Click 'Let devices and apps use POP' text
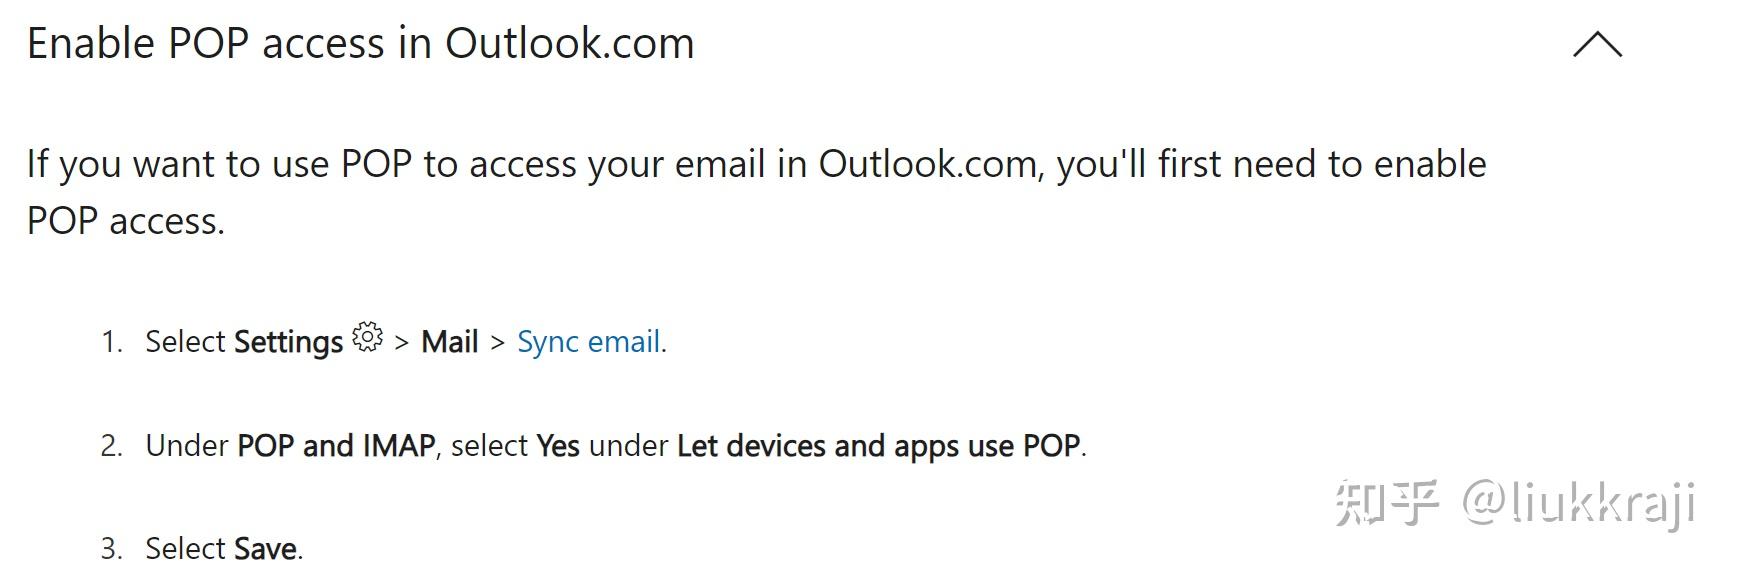This screenshot has width=1740, height=580. coord(878,445)
